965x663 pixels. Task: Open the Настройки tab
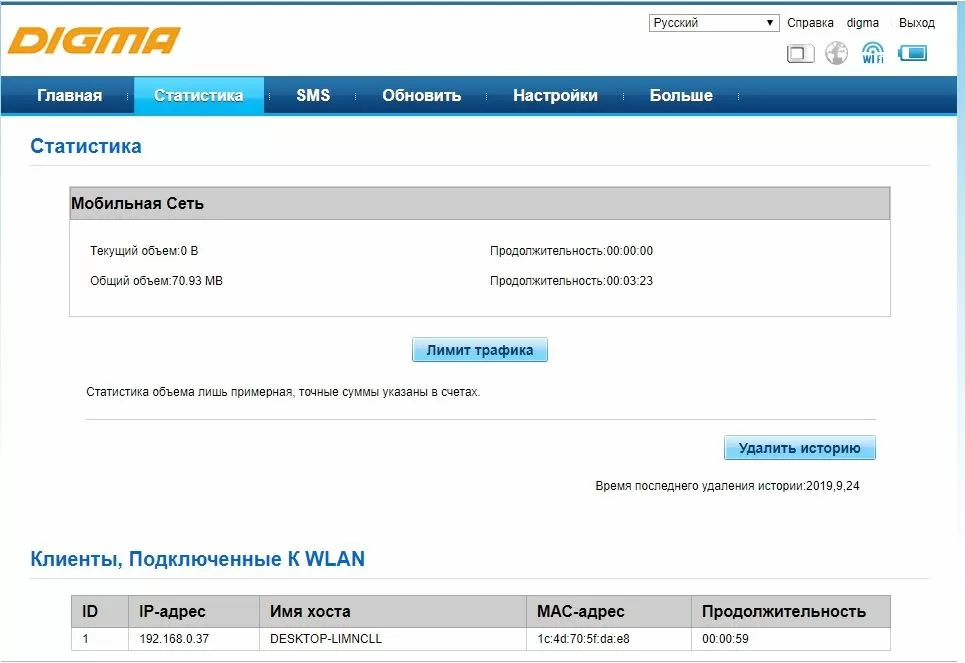[555, 96]
